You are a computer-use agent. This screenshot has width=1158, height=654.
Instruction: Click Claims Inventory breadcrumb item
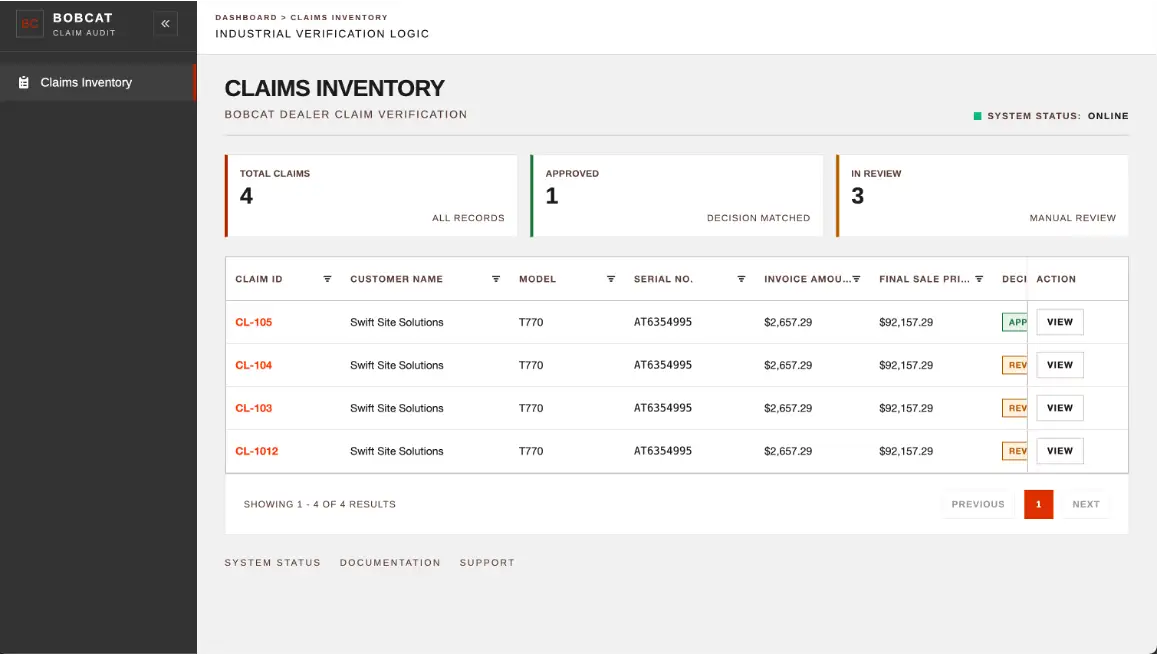pos(339,17)
